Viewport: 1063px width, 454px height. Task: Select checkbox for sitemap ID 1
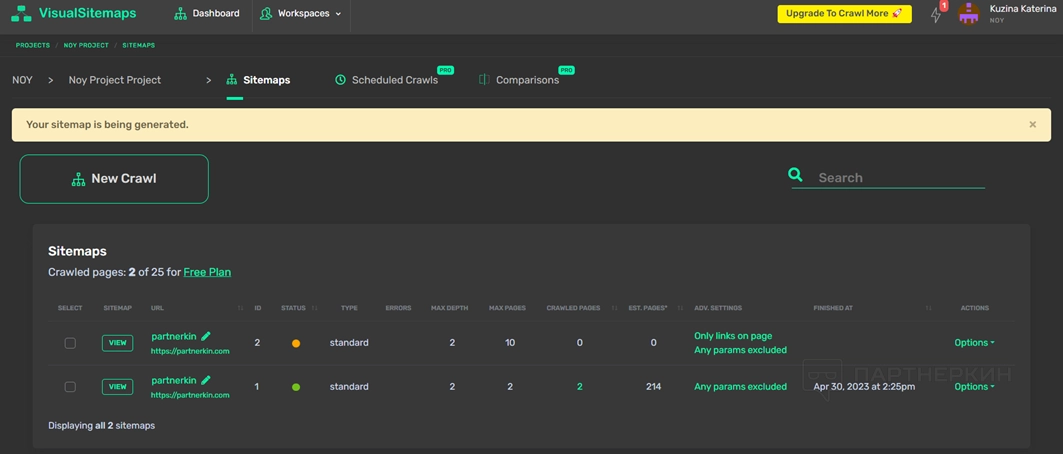pyautogui.click(x=70, y=387)
